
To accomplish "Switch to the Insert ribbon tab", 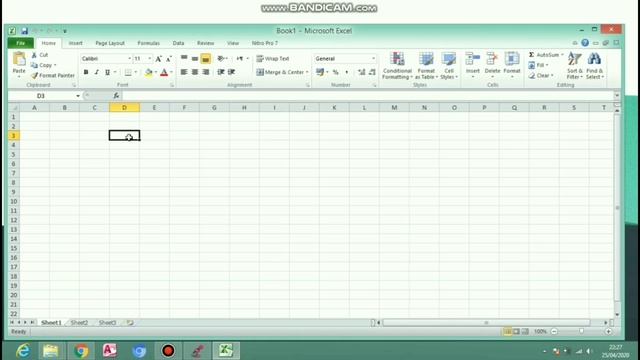I will pos(76,43).
